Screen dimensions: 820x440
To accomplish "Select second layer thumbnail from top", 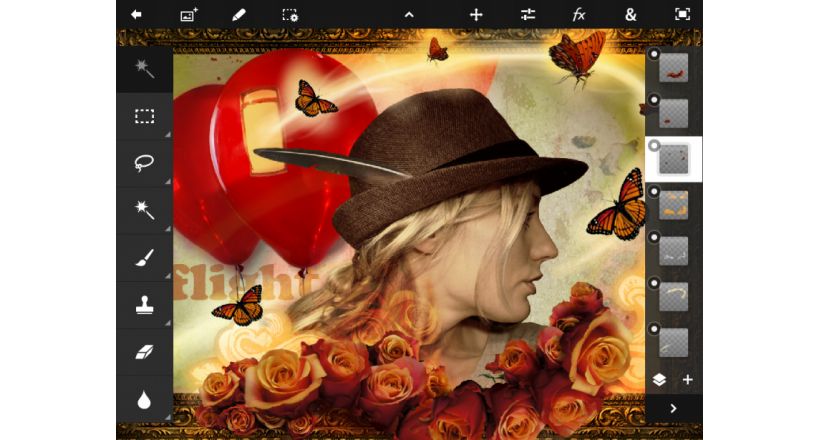I will coord(674,114).
